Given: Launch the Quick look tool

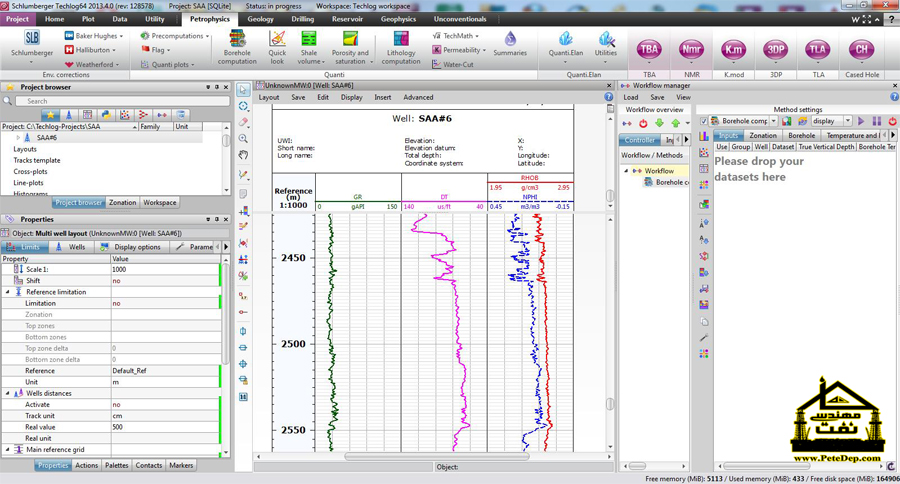Looking at the screenshot, I should [277, 48].
